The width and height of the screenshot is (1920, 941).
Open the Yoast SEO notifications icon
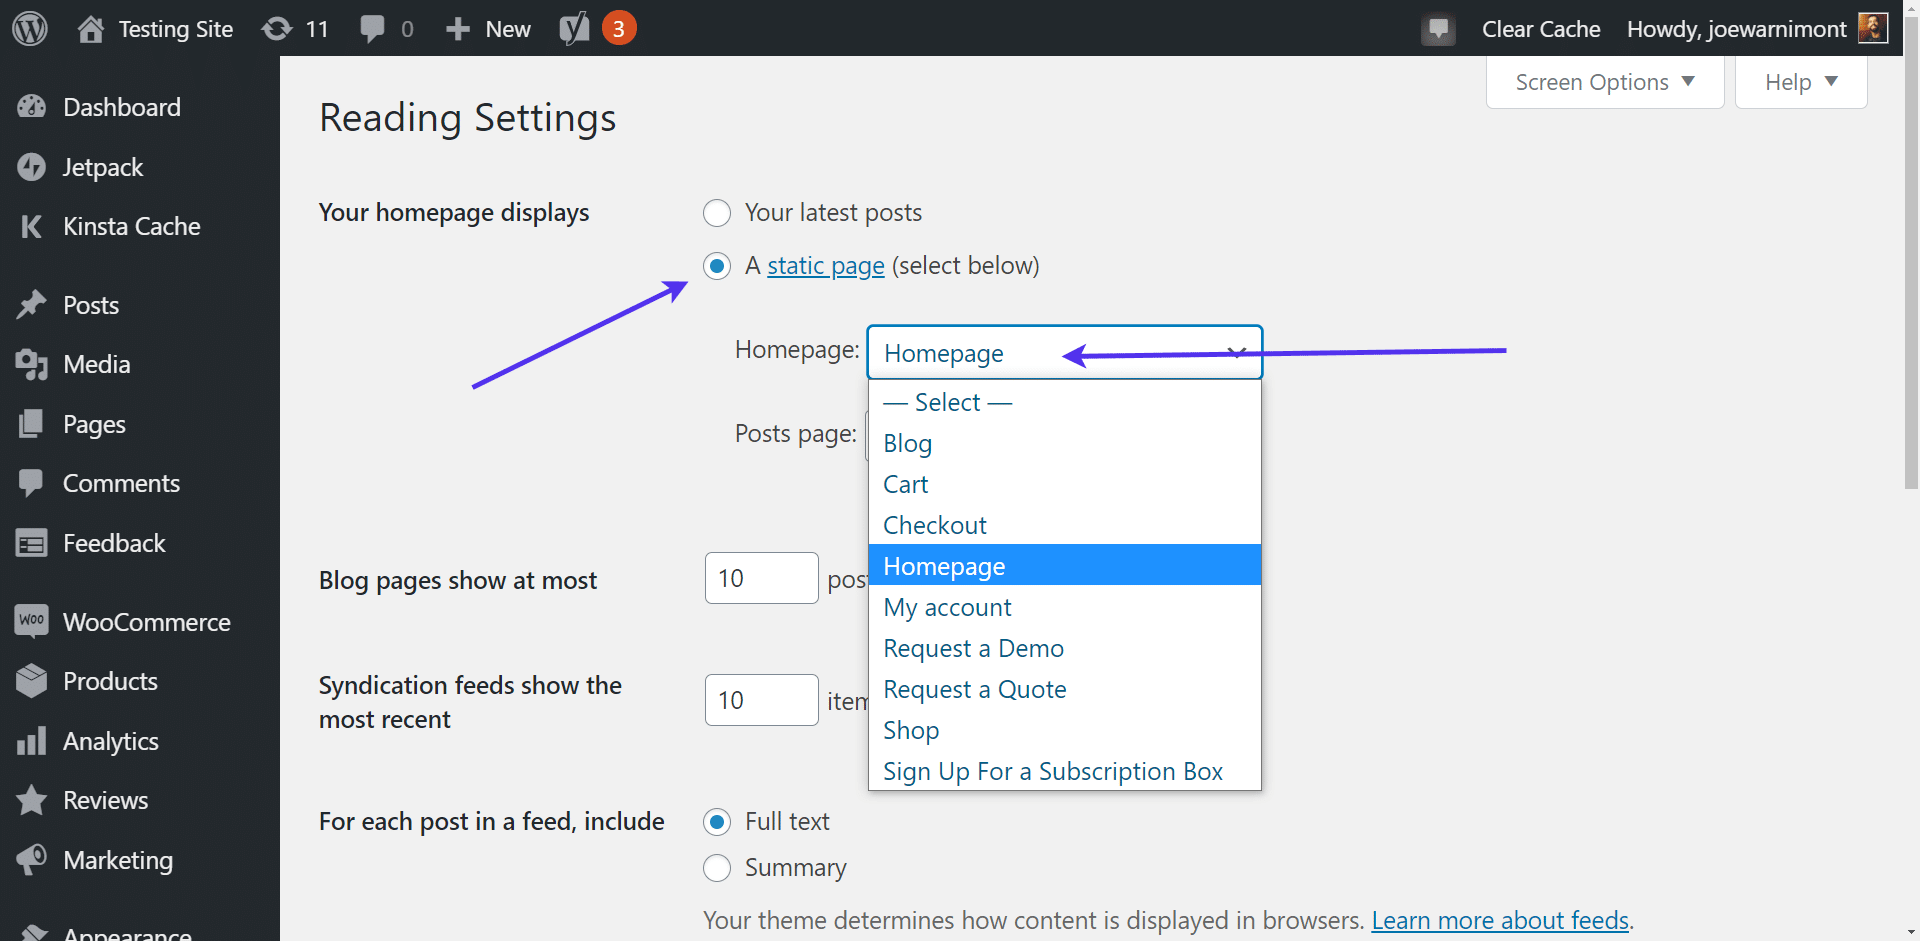coord(575,29)
